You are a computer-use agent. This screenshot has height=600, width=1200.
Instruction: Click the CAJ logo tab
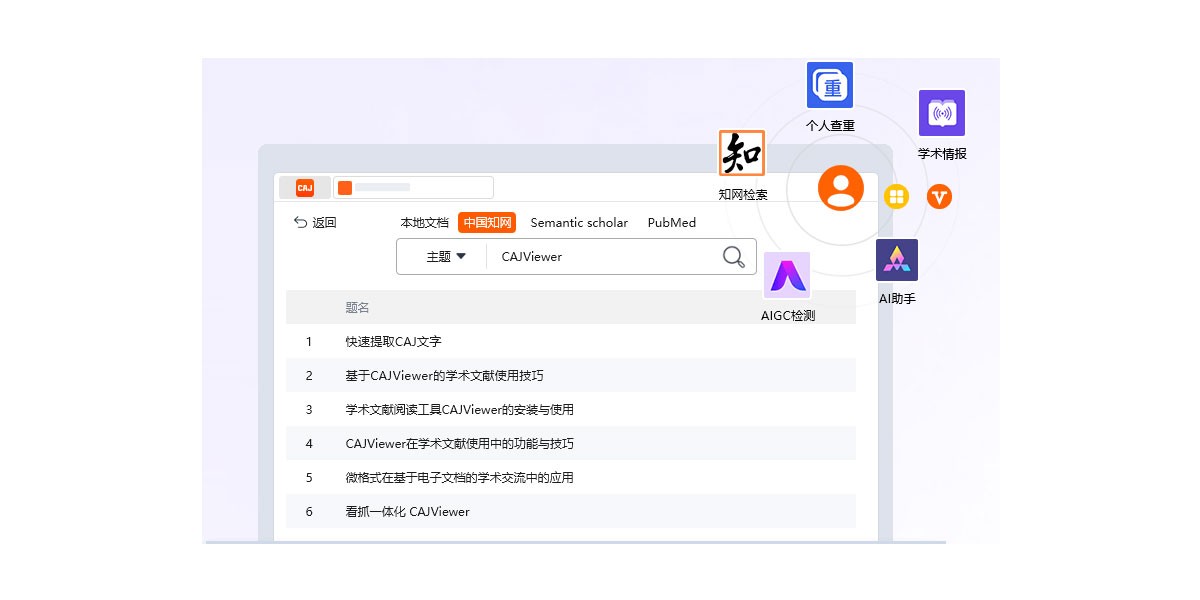(x=305, y=187)
